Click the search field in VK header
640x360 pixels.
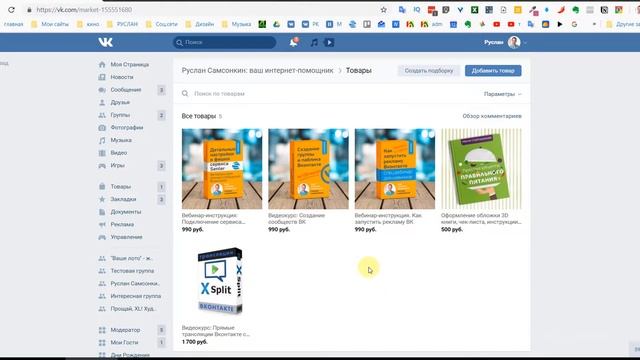(x=224, y=42)
